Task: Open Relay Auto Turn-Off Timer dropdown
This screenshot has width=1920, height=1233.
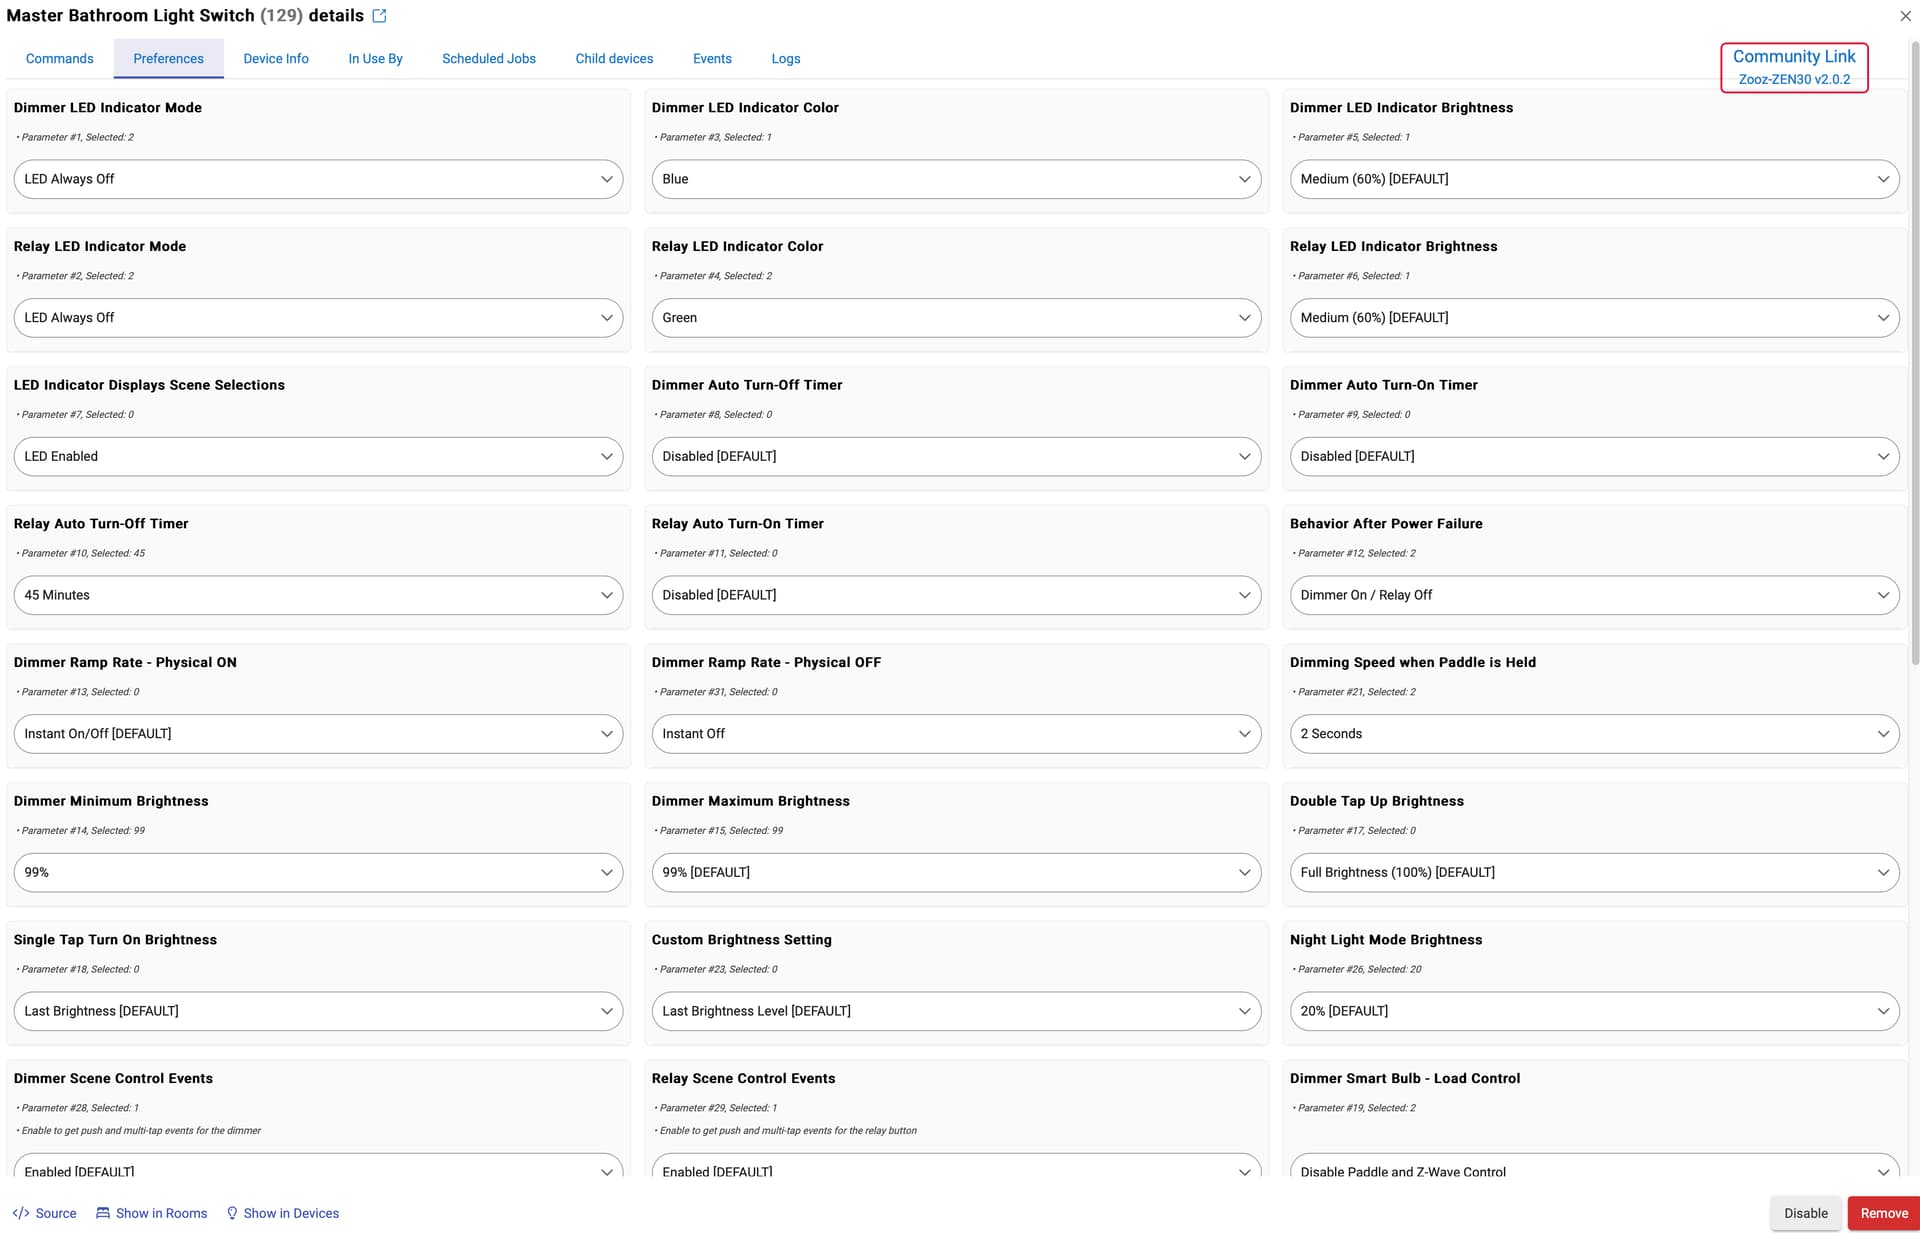Action: pos(318,595)
